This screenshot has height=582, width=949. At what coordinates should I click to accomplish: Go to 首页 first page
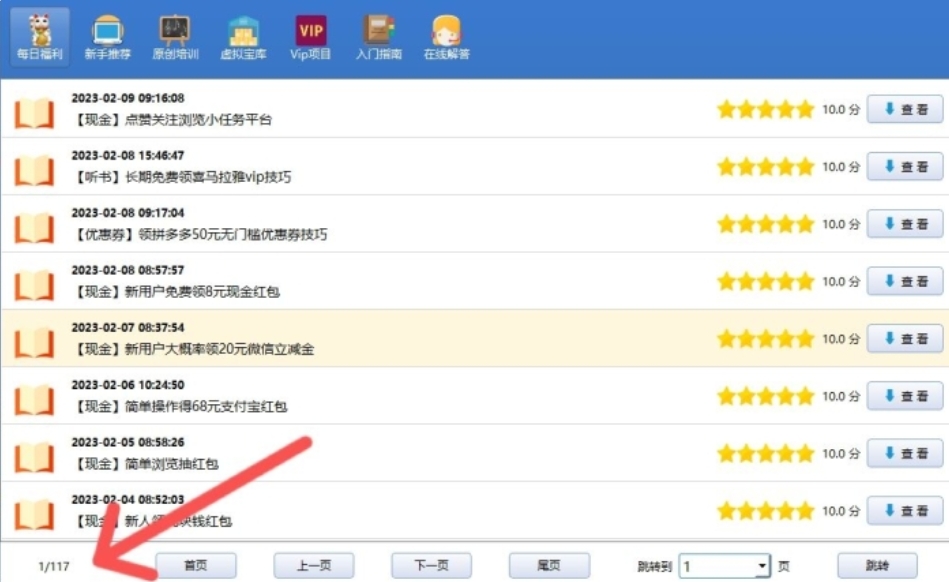(198, 565)
